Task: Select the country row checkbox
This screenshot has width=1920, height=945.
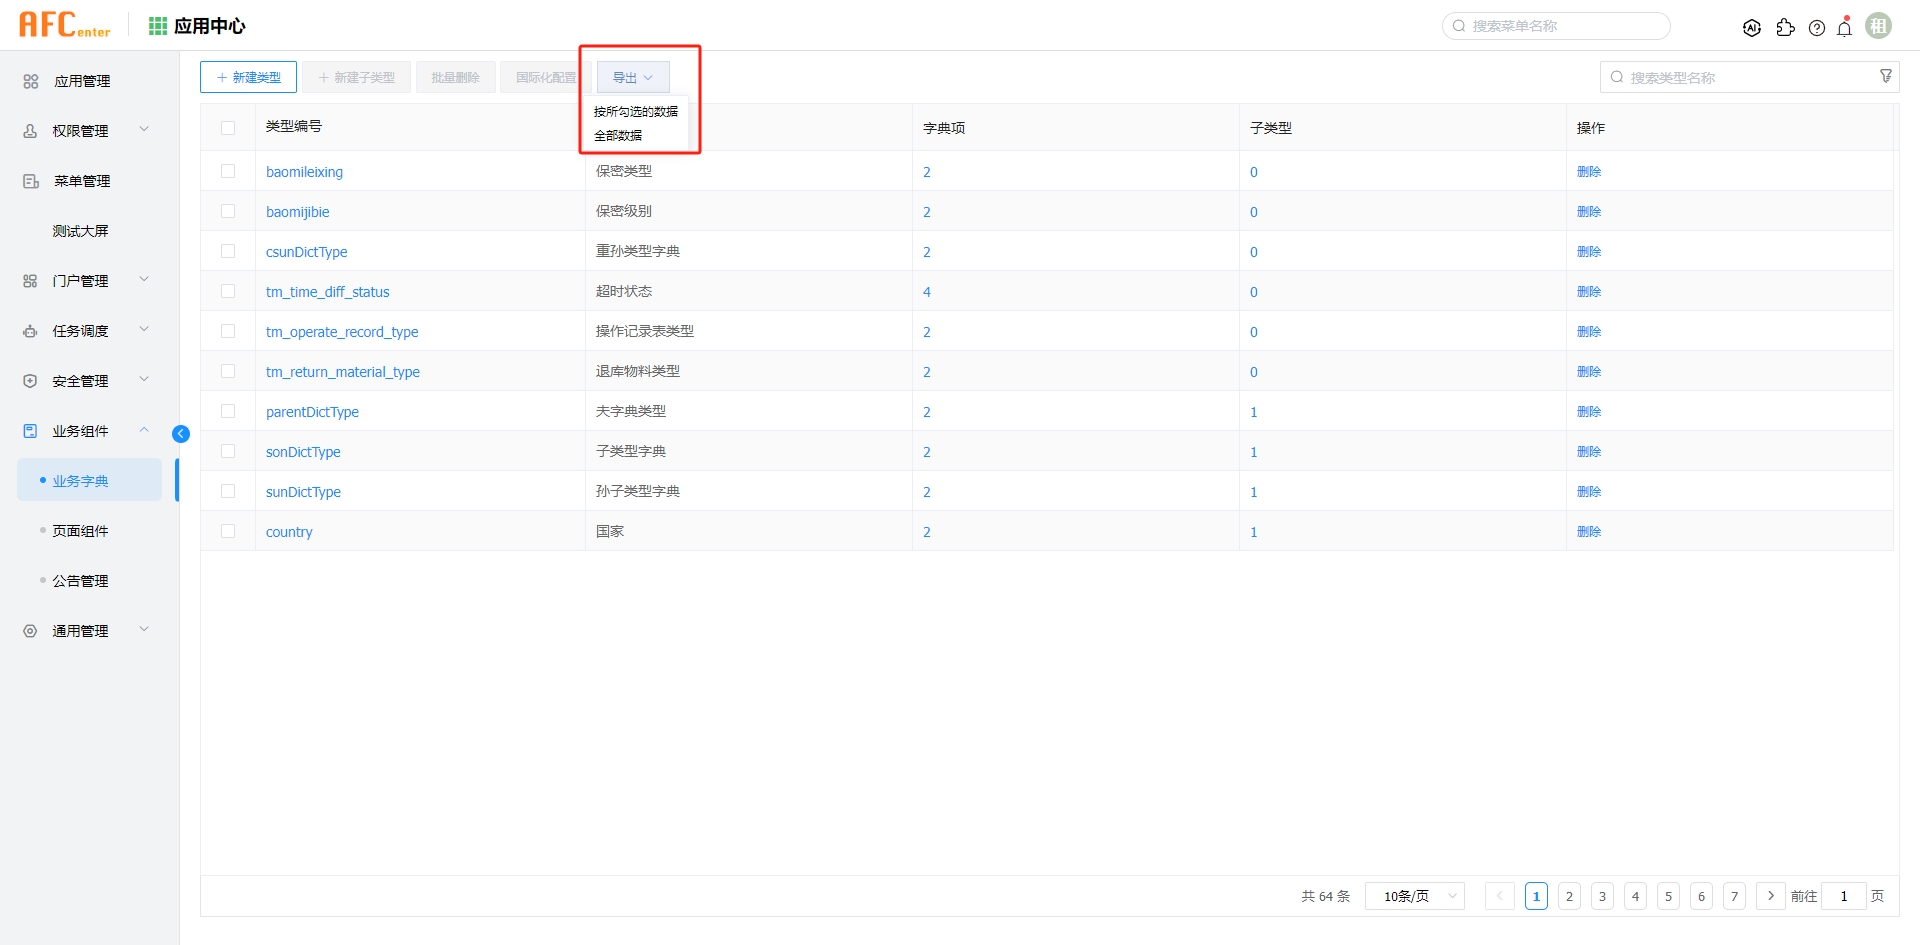Action: click(x=228, y=531)
